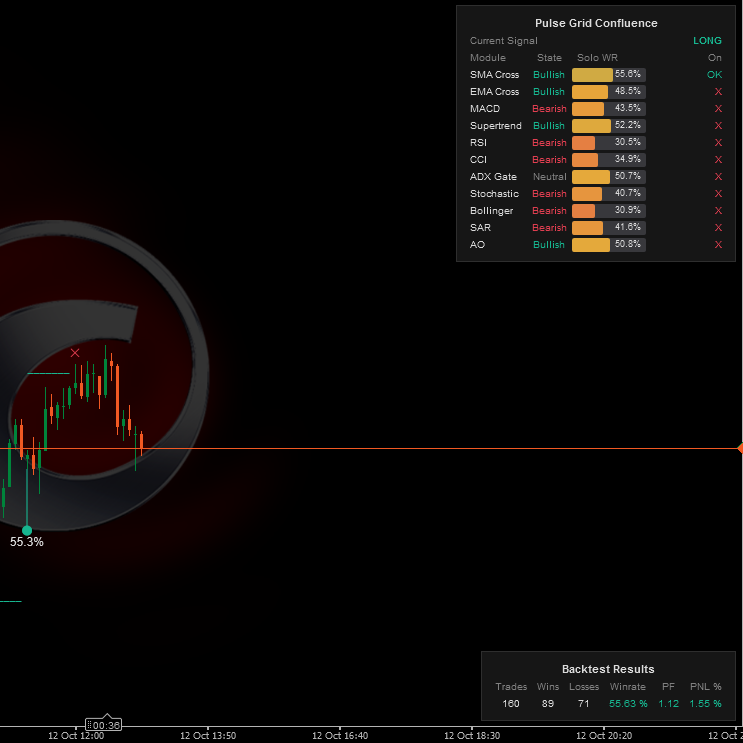Click the 12 Oct 12:00 time label

(x=76, y=736)
